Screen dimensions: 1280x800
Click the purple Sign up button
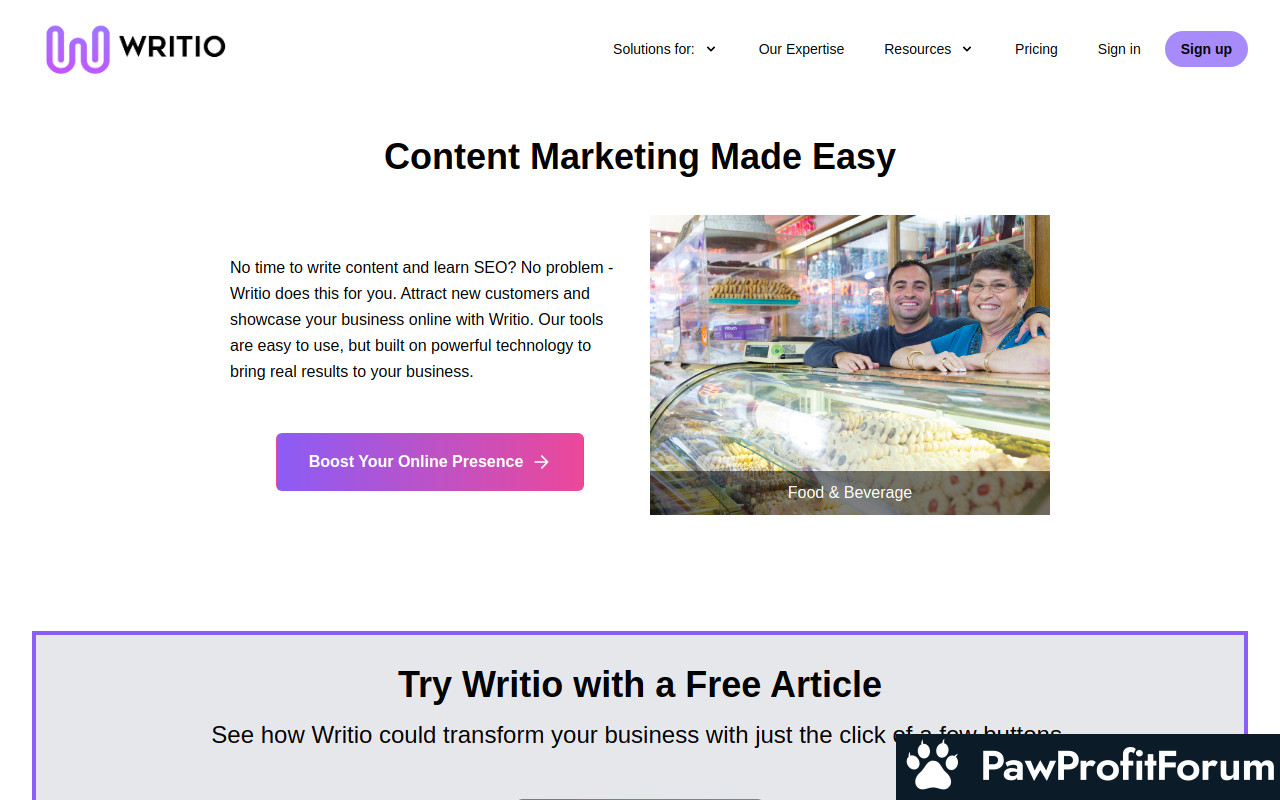pyautogui.click(x=1206, y=49)
